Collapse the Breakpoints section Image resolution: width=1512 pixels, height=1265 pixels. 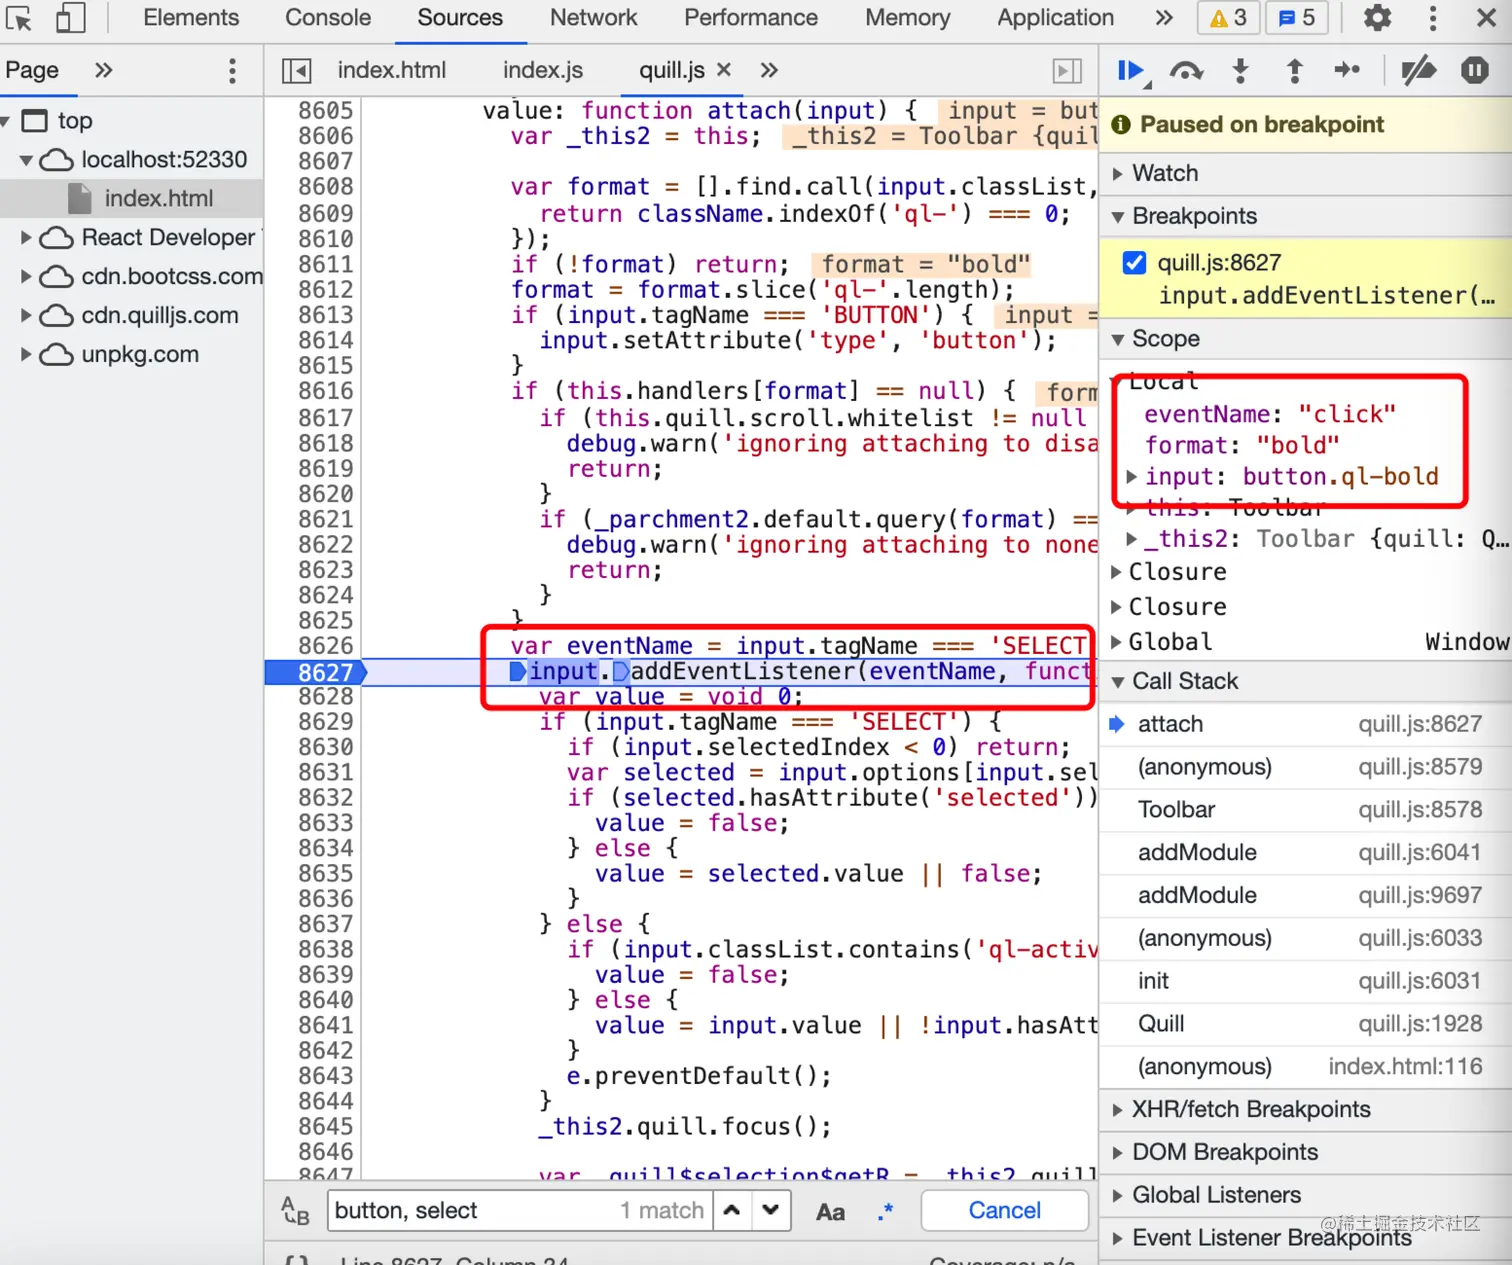point(1305,217)
